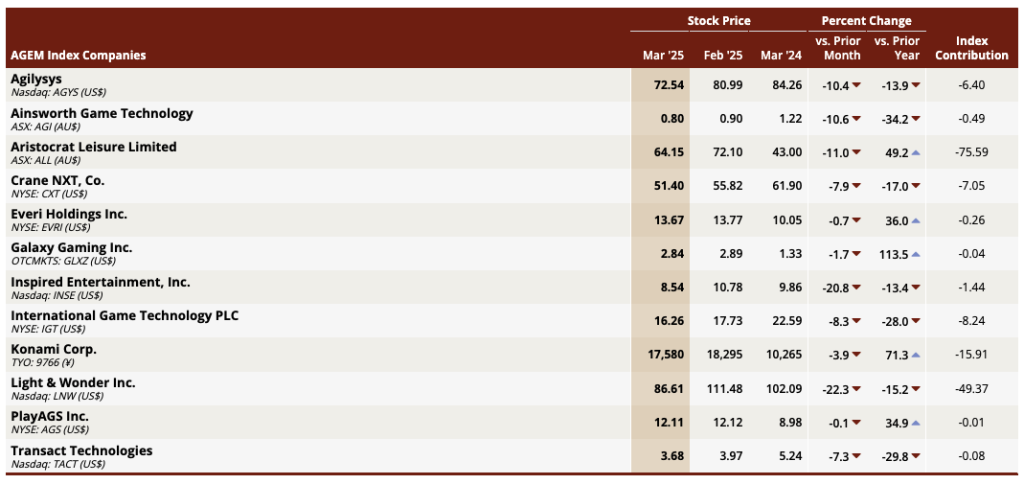Click Galaxy Gaming Mar '25 price 2.84
Screen dimensions: 1024x484
click(671, 254)
